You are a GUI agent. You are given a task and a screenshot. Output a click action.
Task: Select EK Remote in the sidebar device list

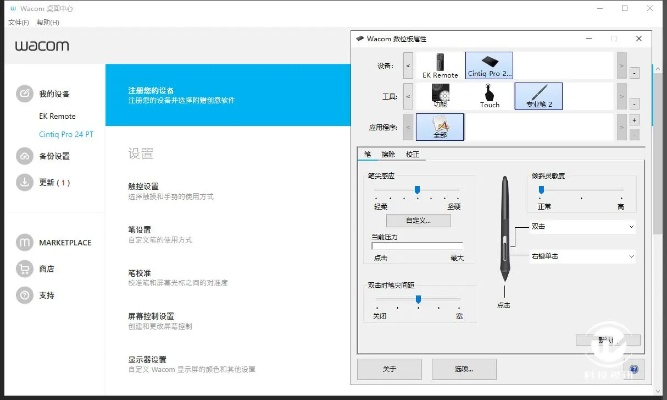(x=57, y=116)
